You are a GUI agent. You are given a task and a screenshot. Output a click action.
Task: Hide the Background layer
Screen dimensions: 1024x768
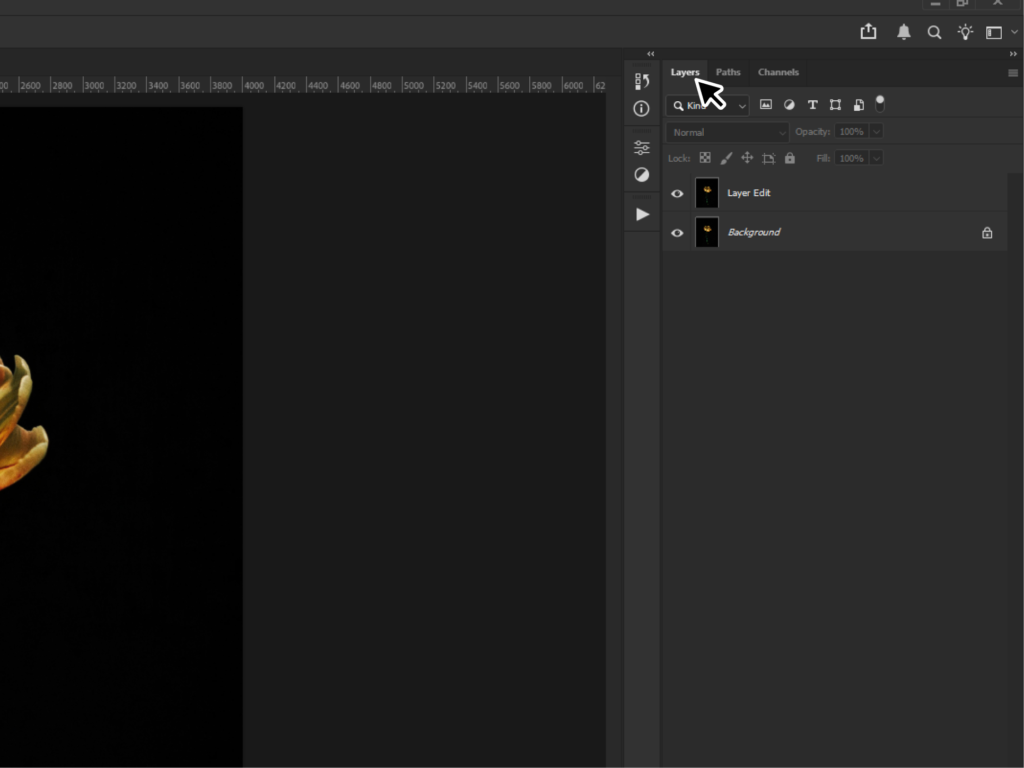677,232
